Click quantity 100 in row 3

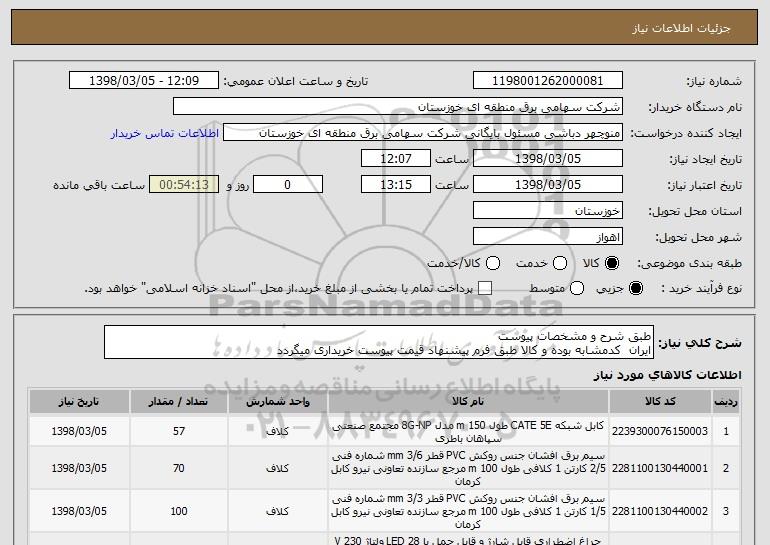(179, 511)
